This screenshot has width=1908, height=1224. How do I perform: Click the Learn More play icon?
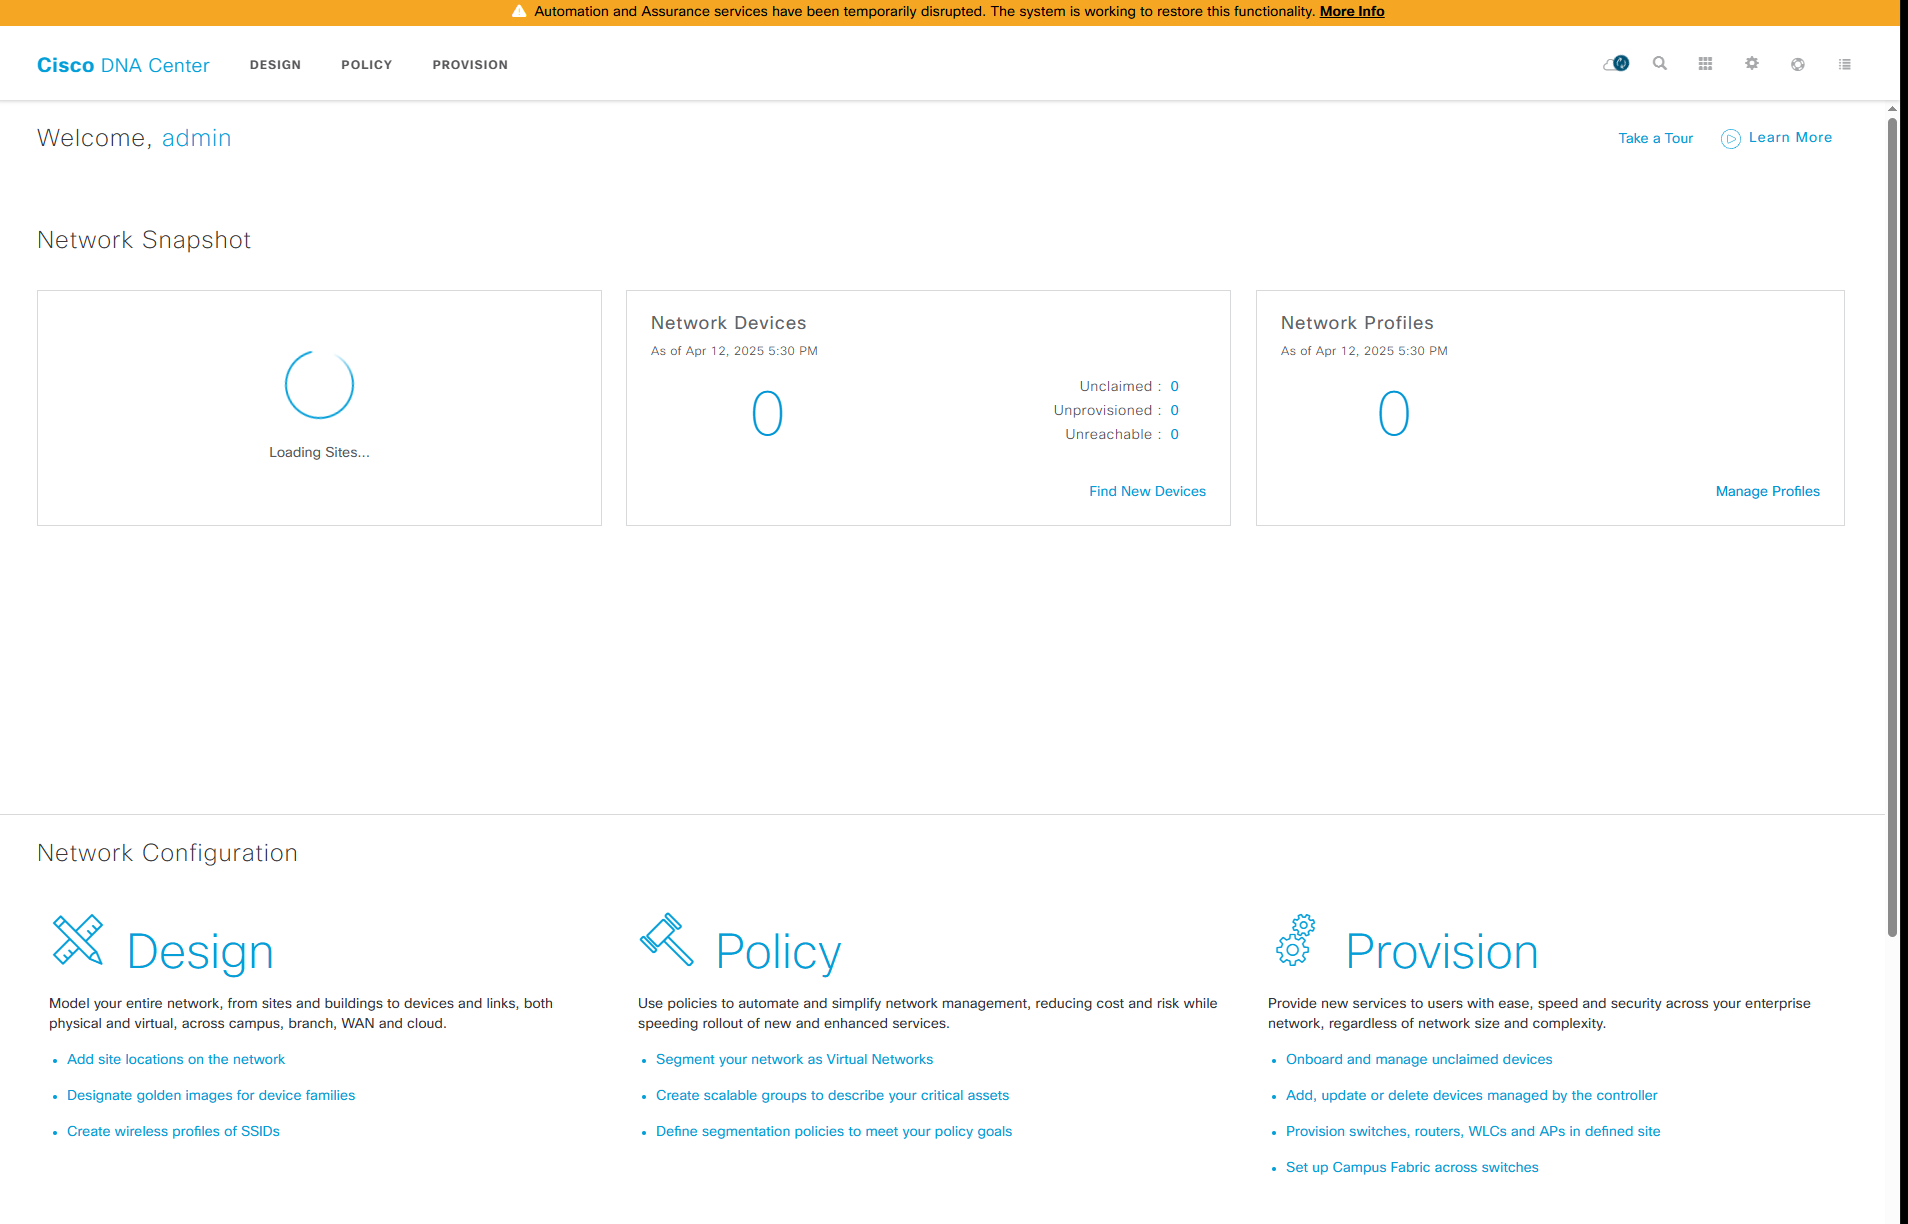(x=1731, y=139)
